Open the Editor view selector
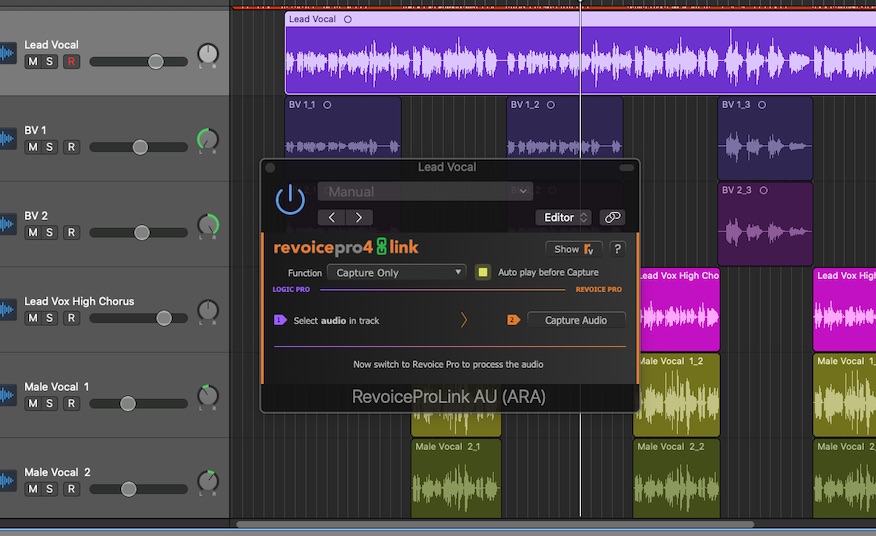Viewport: 876px width, 536px height. click(563, 217)
